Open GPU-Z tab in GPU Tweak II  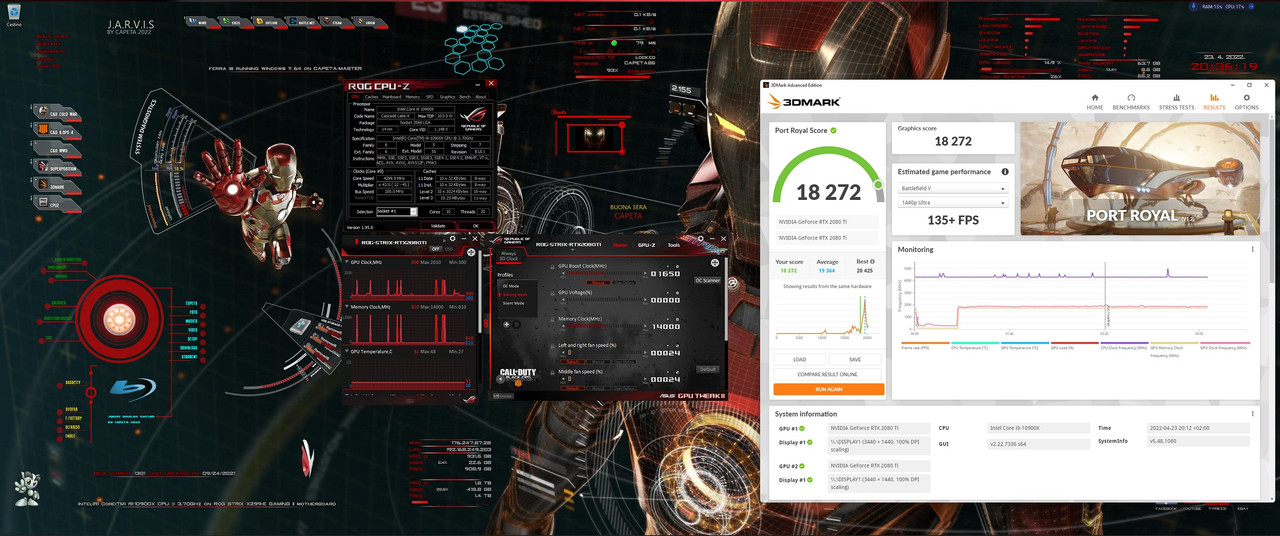[646, 245]
